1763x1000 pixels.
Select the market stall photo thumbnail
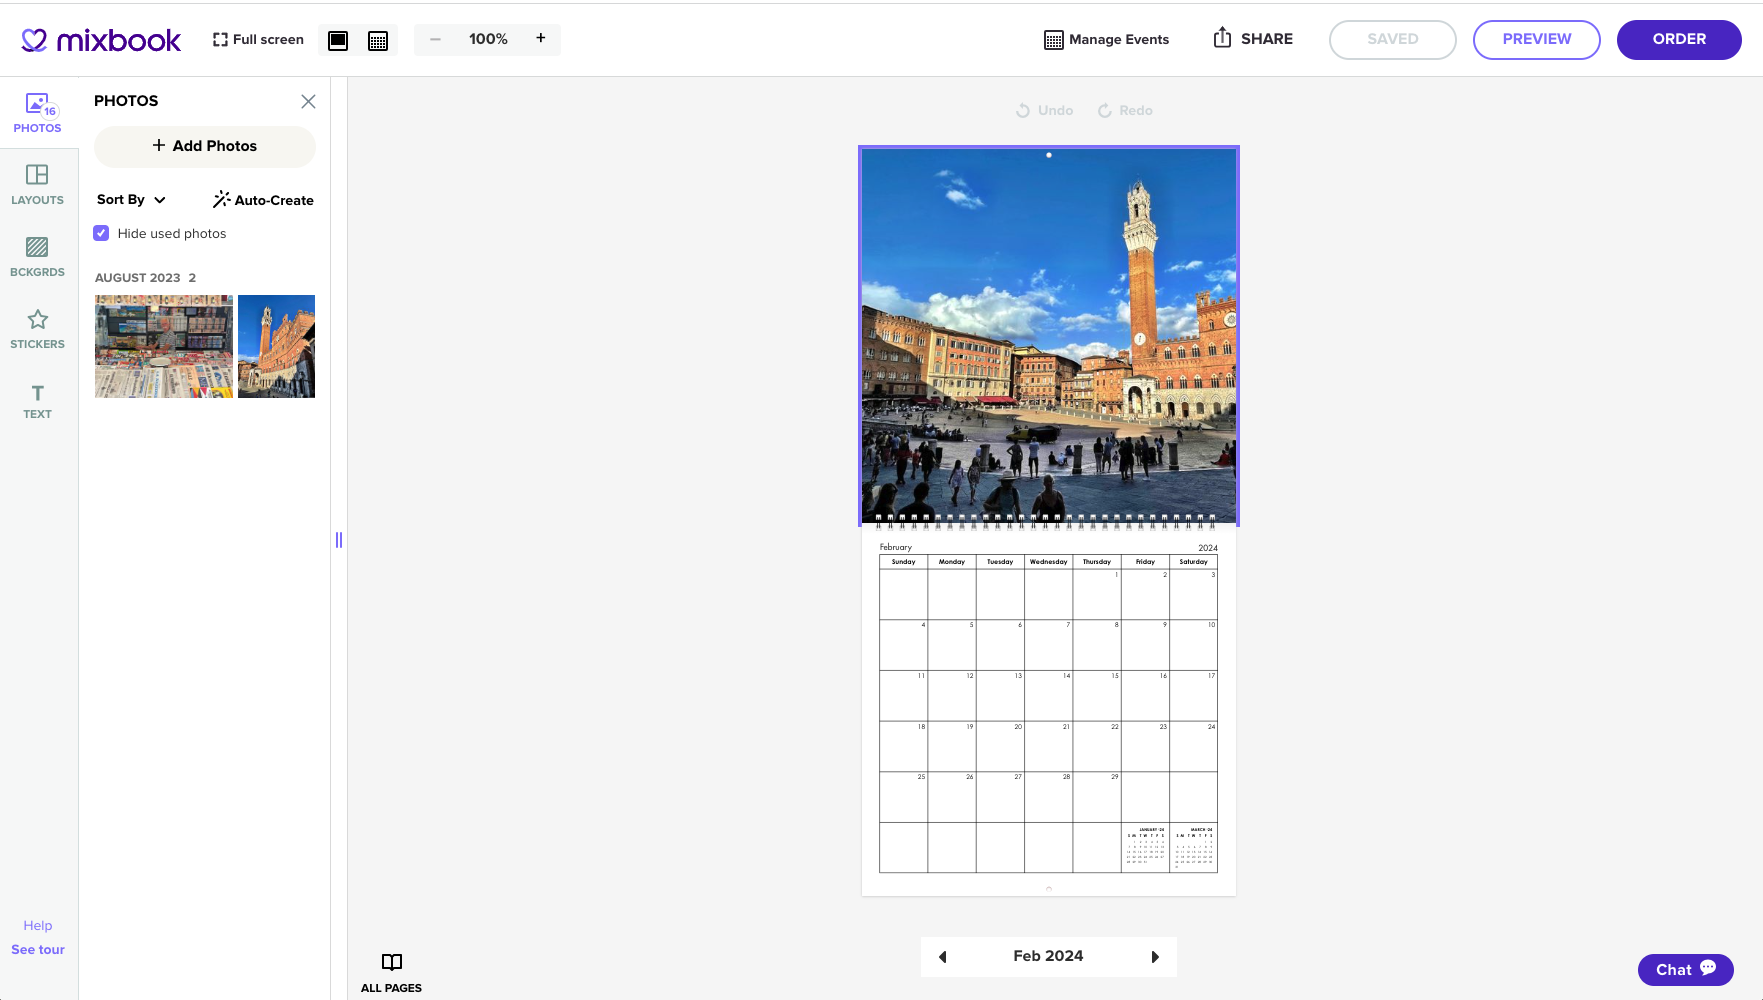coord(164,346)
